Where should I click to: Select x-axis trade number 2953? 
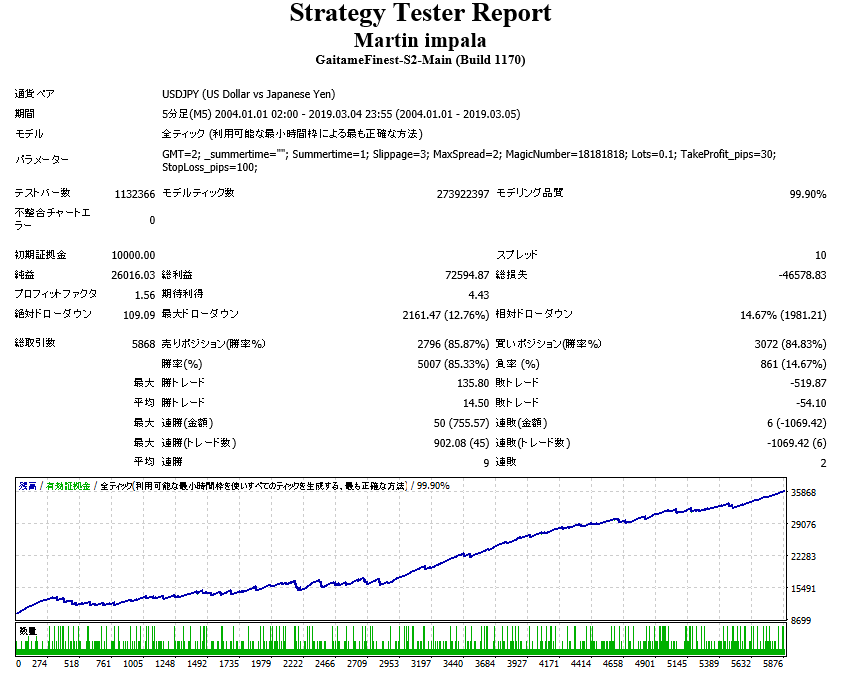tap(389, 664)
